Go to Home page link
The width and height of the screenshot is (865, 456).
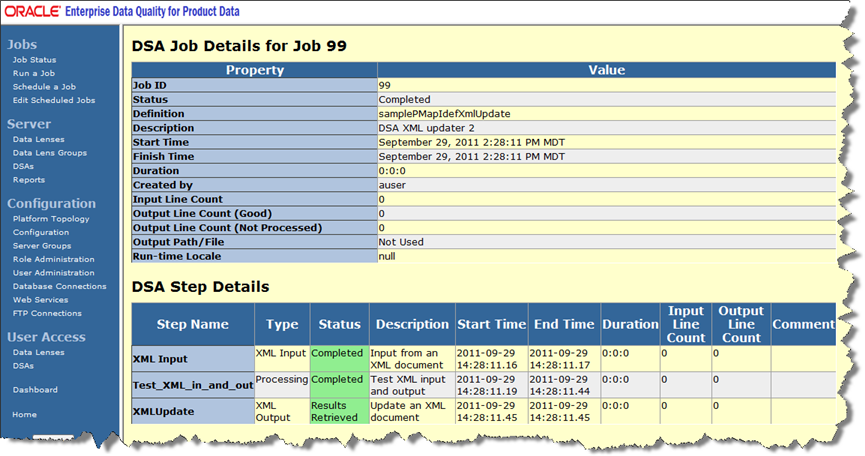tap(24, 414)
